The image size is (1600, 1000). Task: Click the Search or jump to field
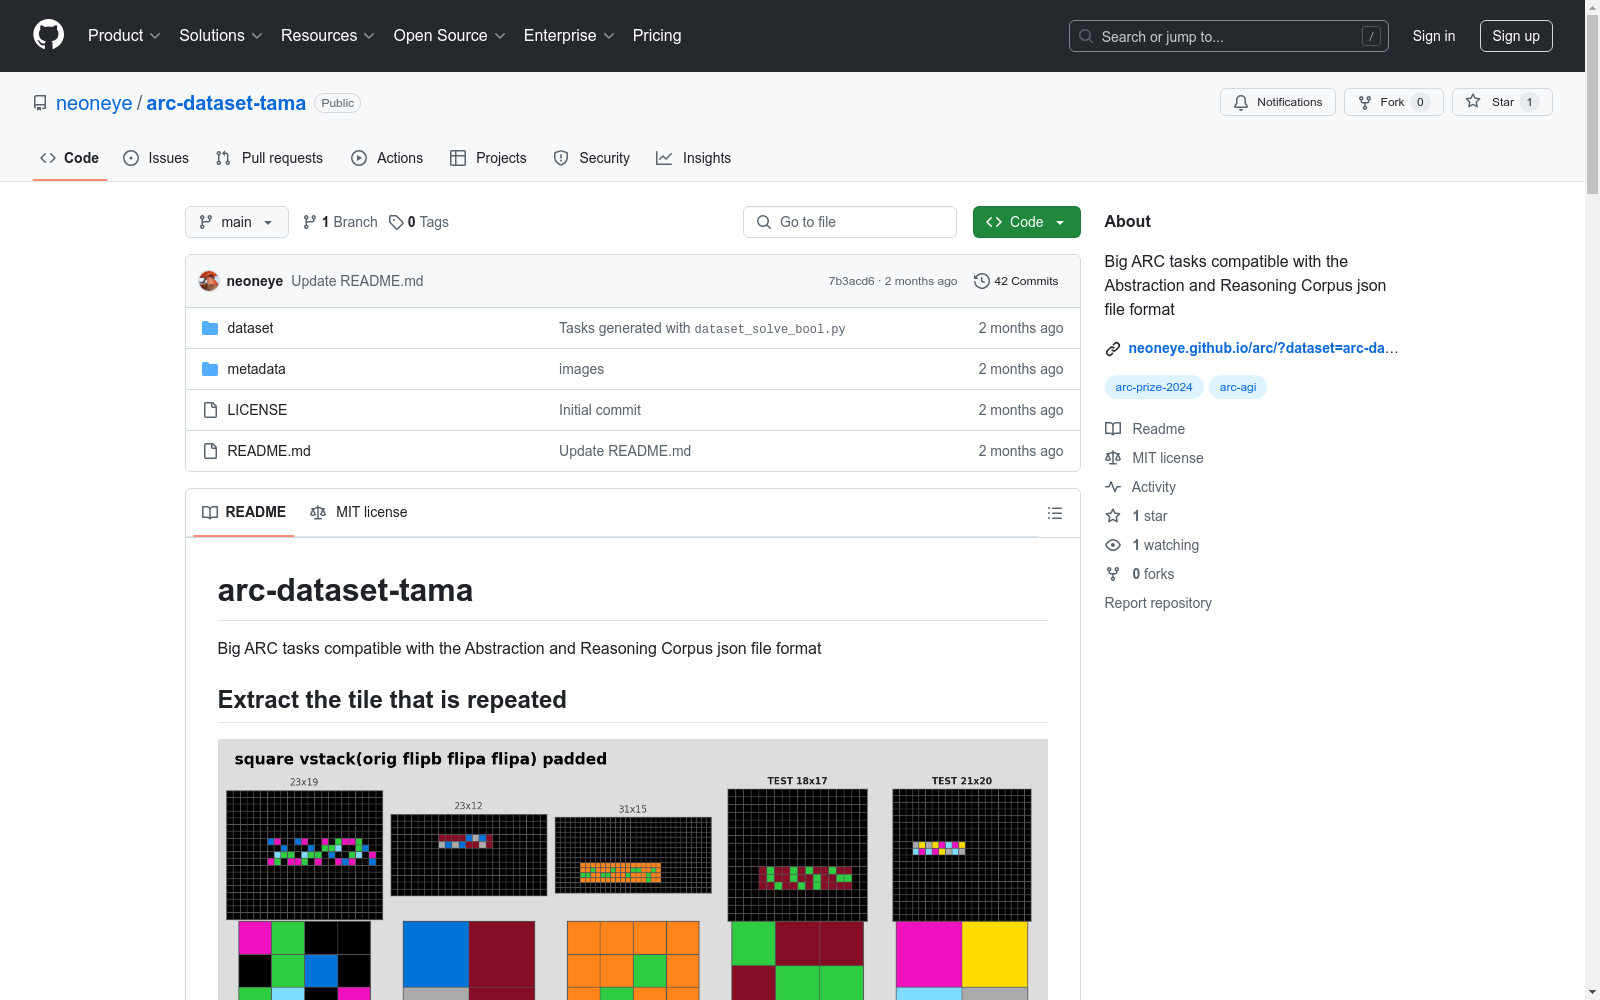tap(1228, 36)
